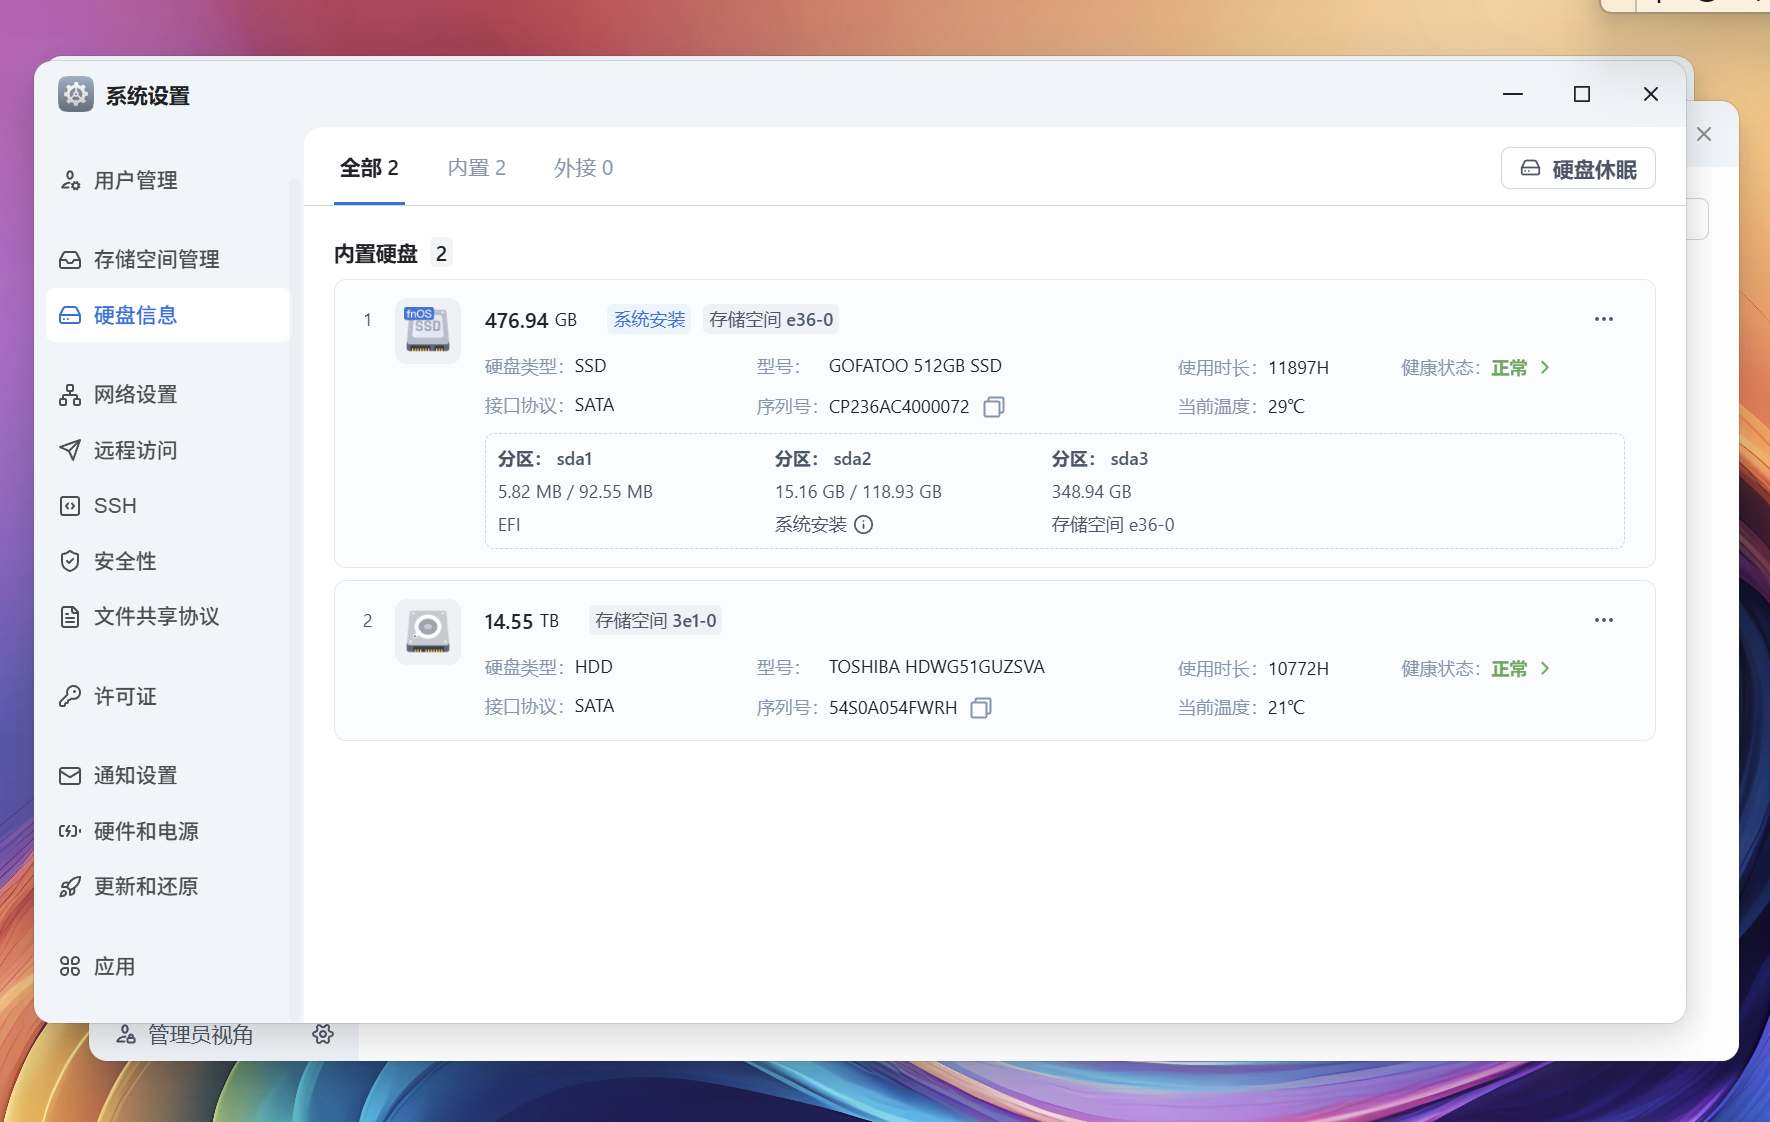
Task: Expand health status of the TOSHIBA HDD
Action: click(1545, 669)
